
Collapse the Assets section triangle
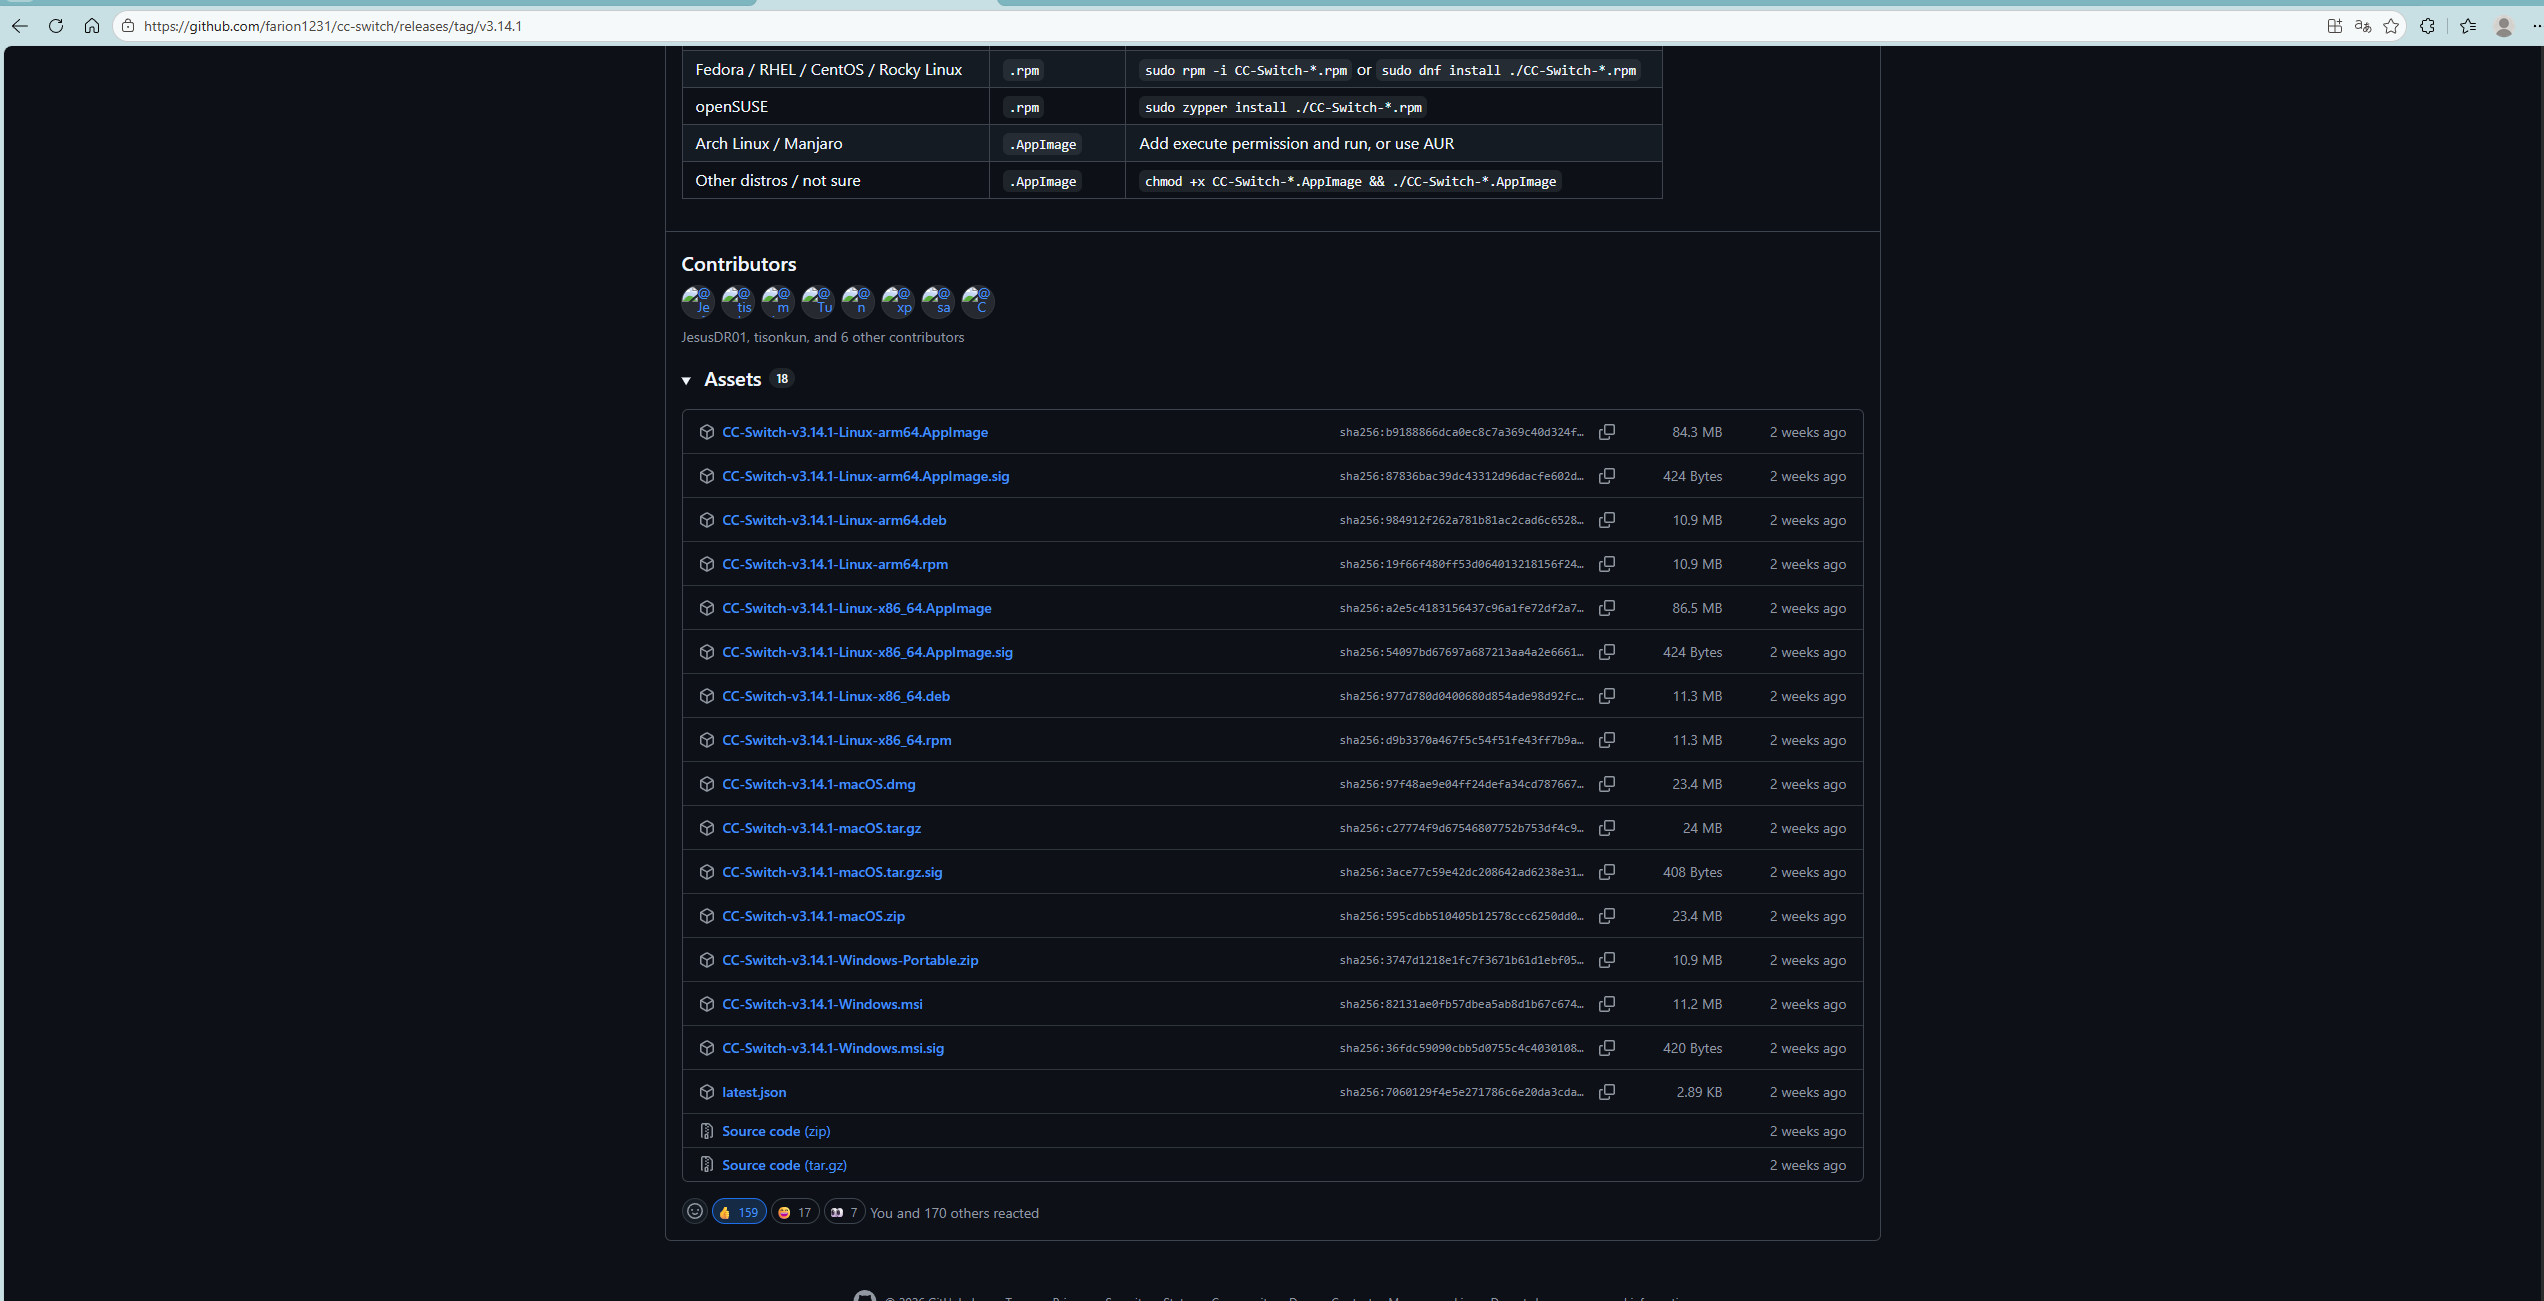point(686,380)
